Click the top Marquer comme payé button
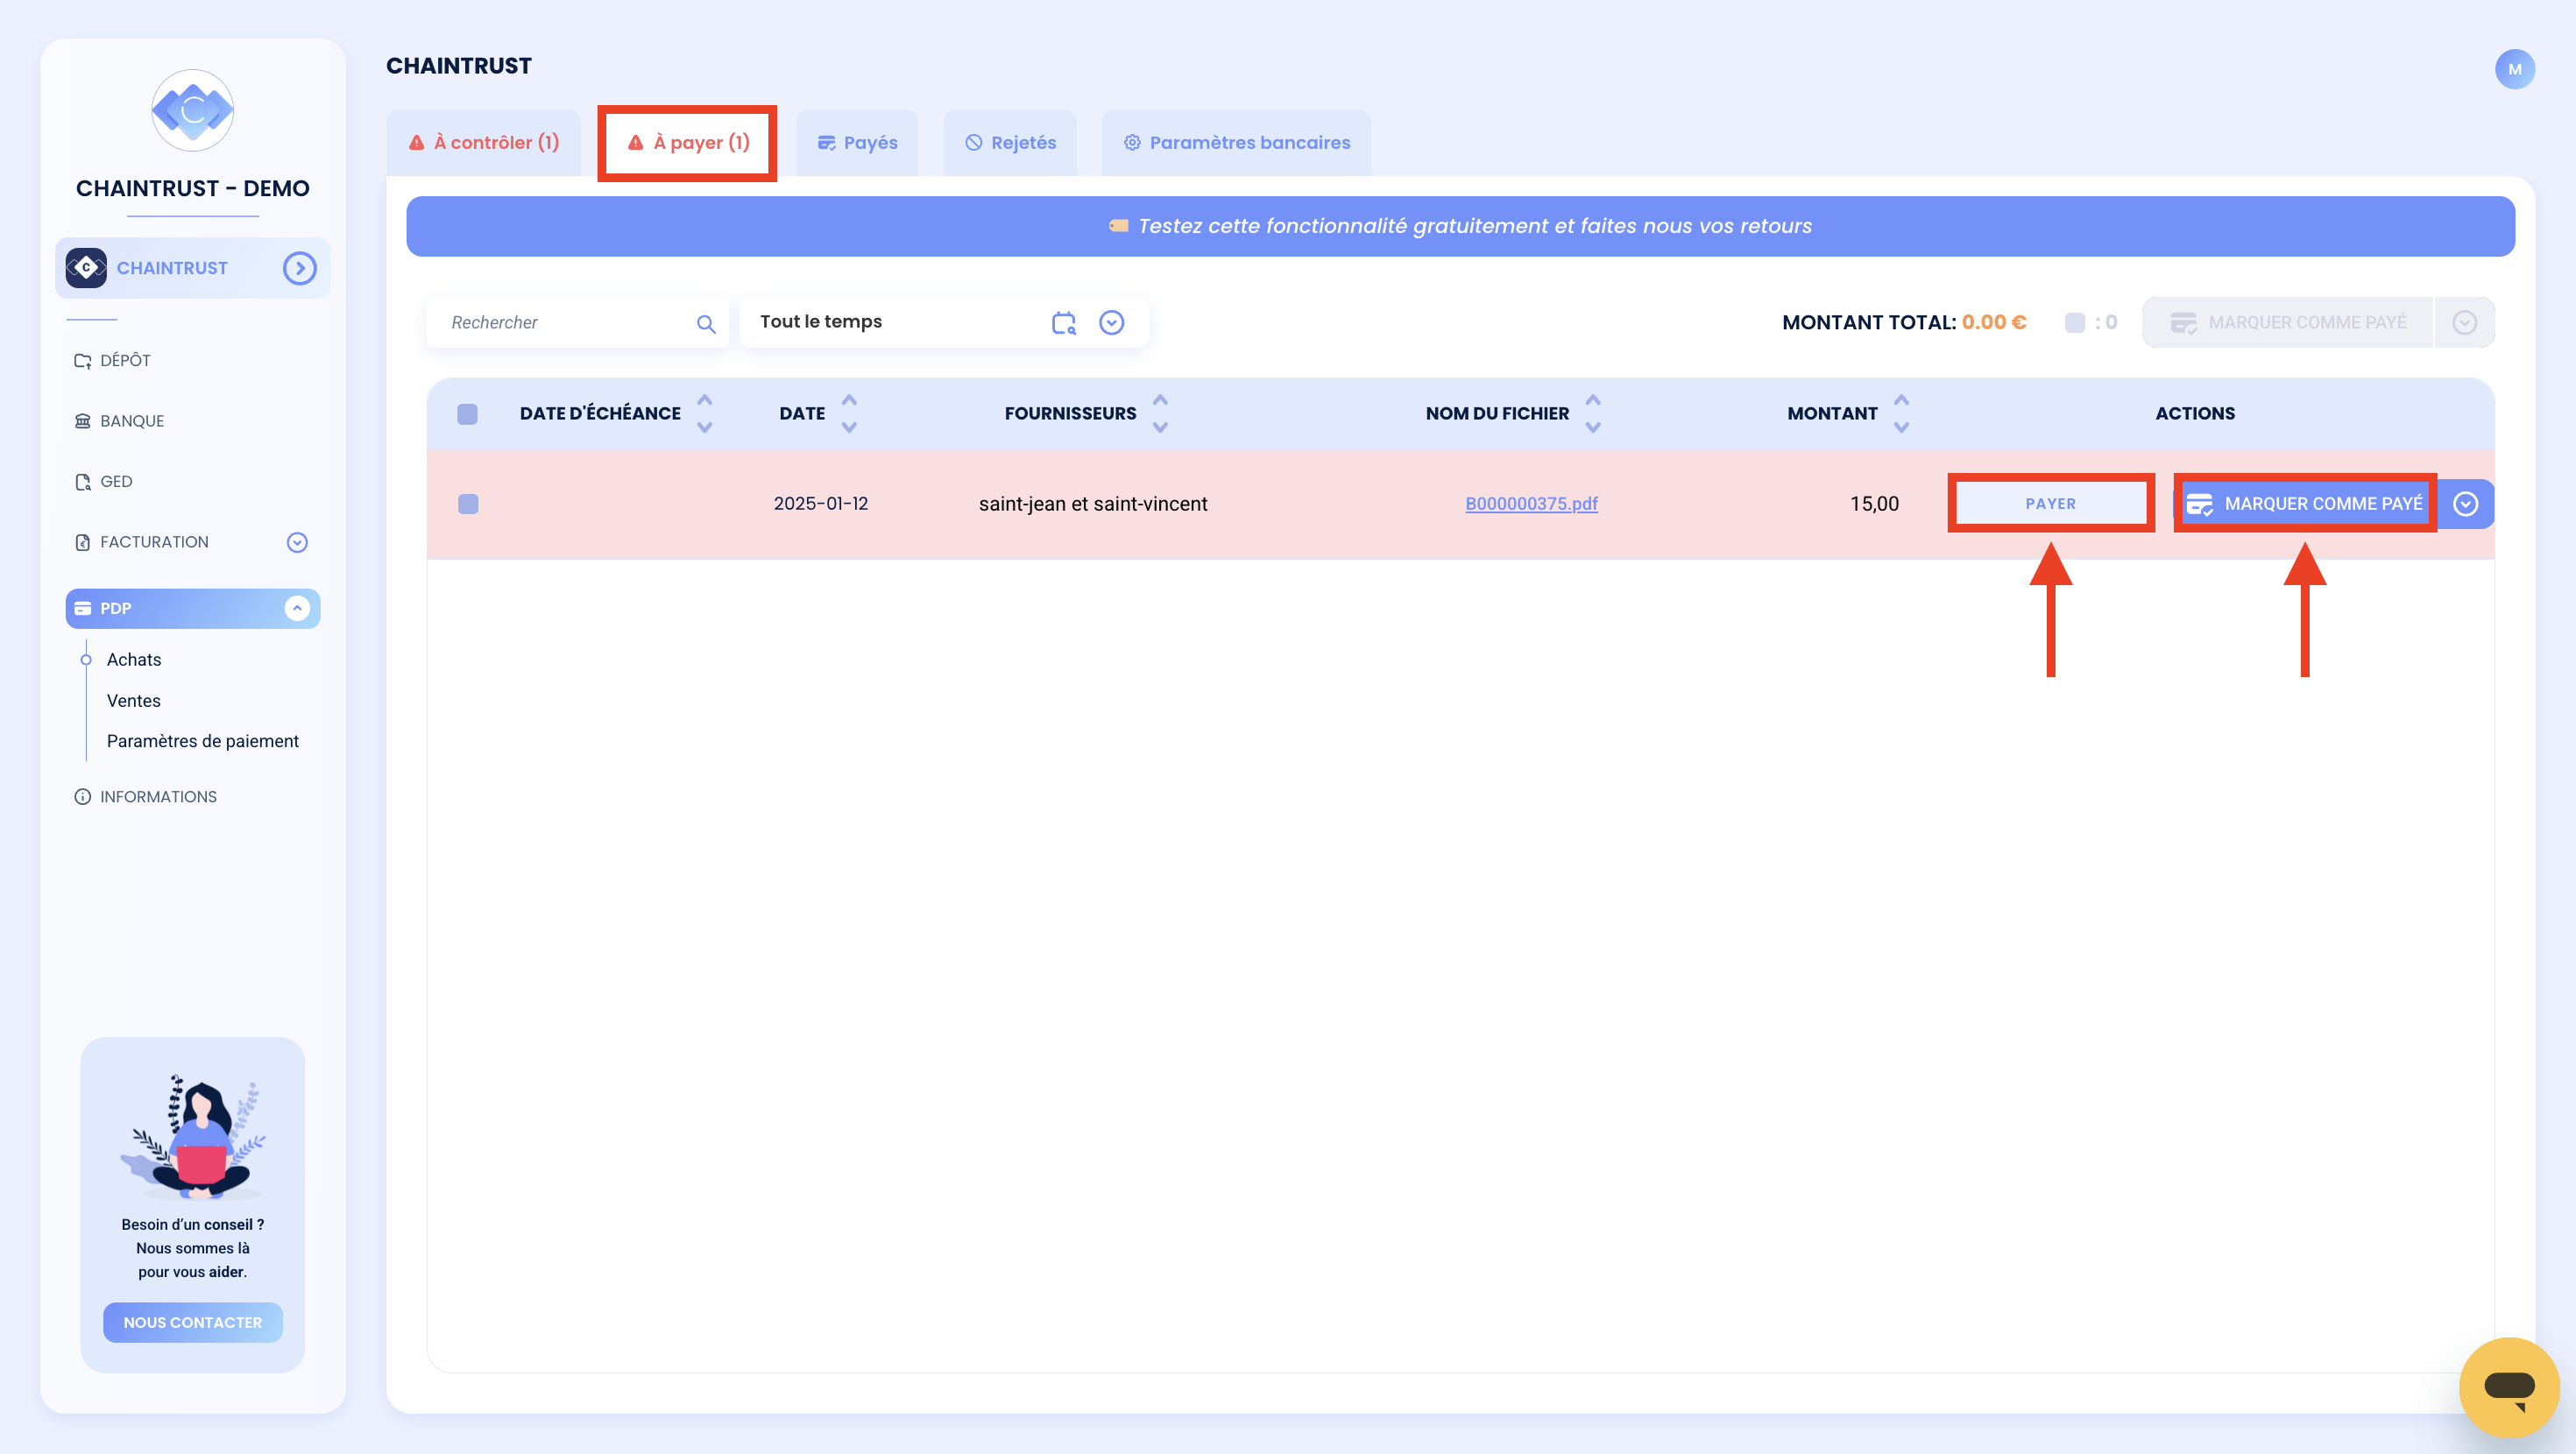Viewport: 2576px width, 1454px height. click(2288, 322)
